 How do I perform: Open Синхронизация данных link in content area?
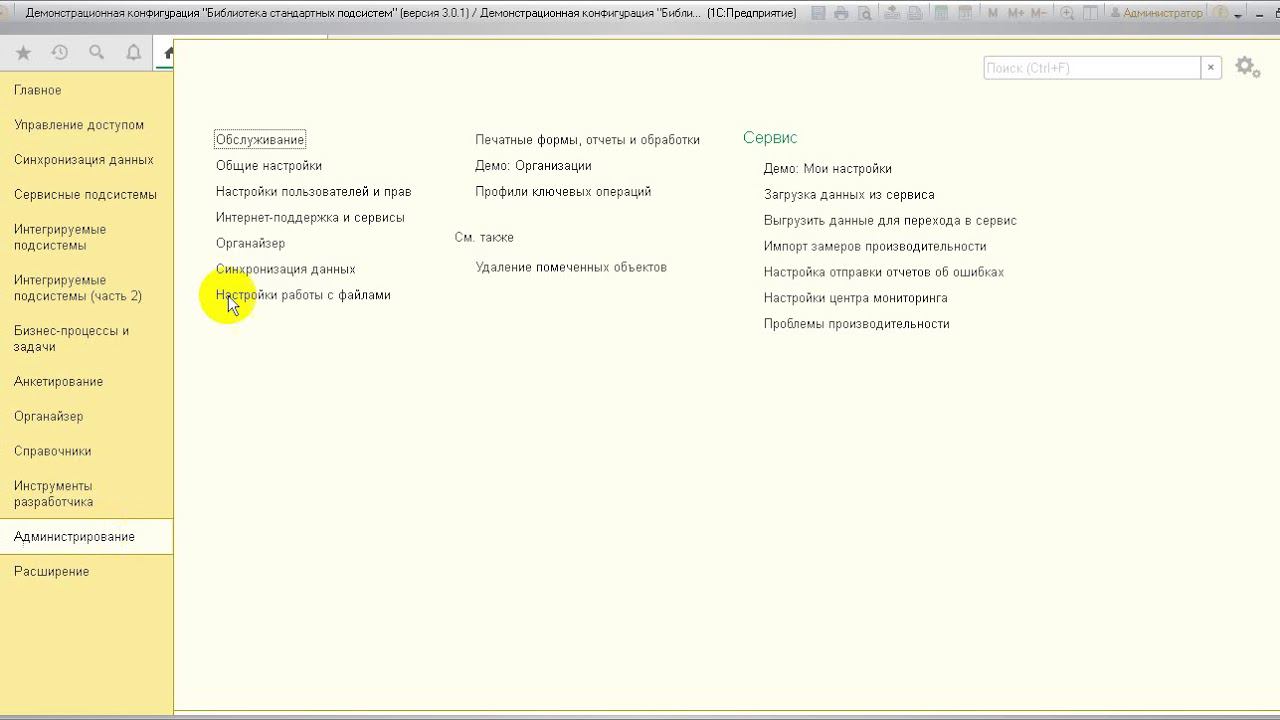(x=286, y=270)
